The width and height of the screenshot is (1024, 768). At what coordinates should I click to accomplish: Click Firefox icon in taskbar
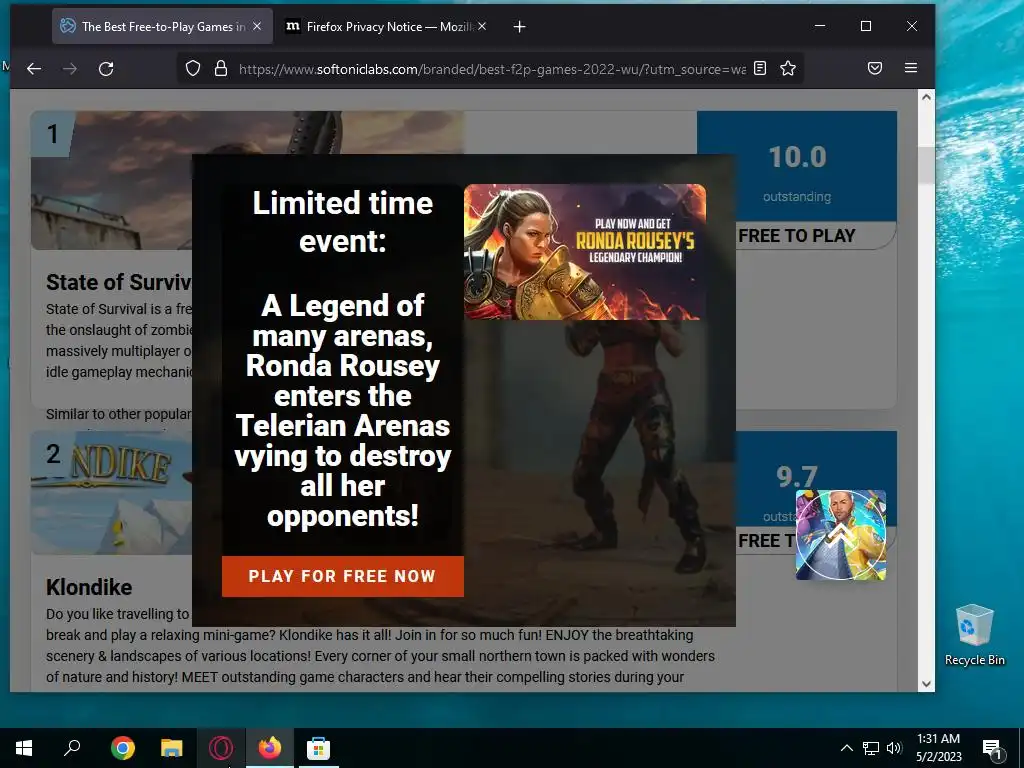pyautogui.click(x=270, y=748)
